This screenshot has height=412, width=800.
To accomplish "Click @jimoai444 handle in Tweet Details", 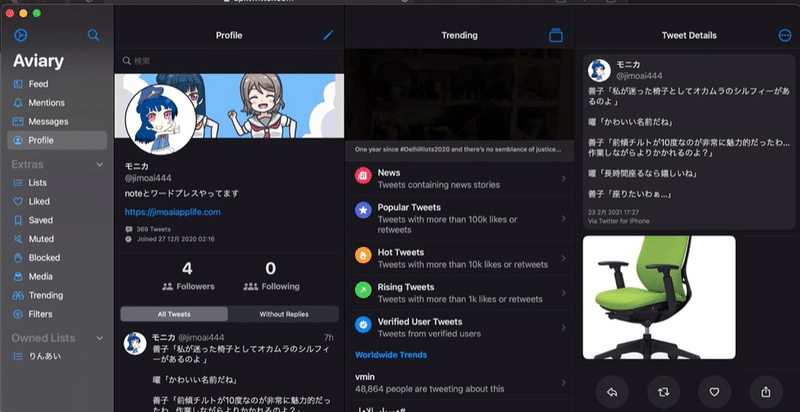I will click(639, 76).
